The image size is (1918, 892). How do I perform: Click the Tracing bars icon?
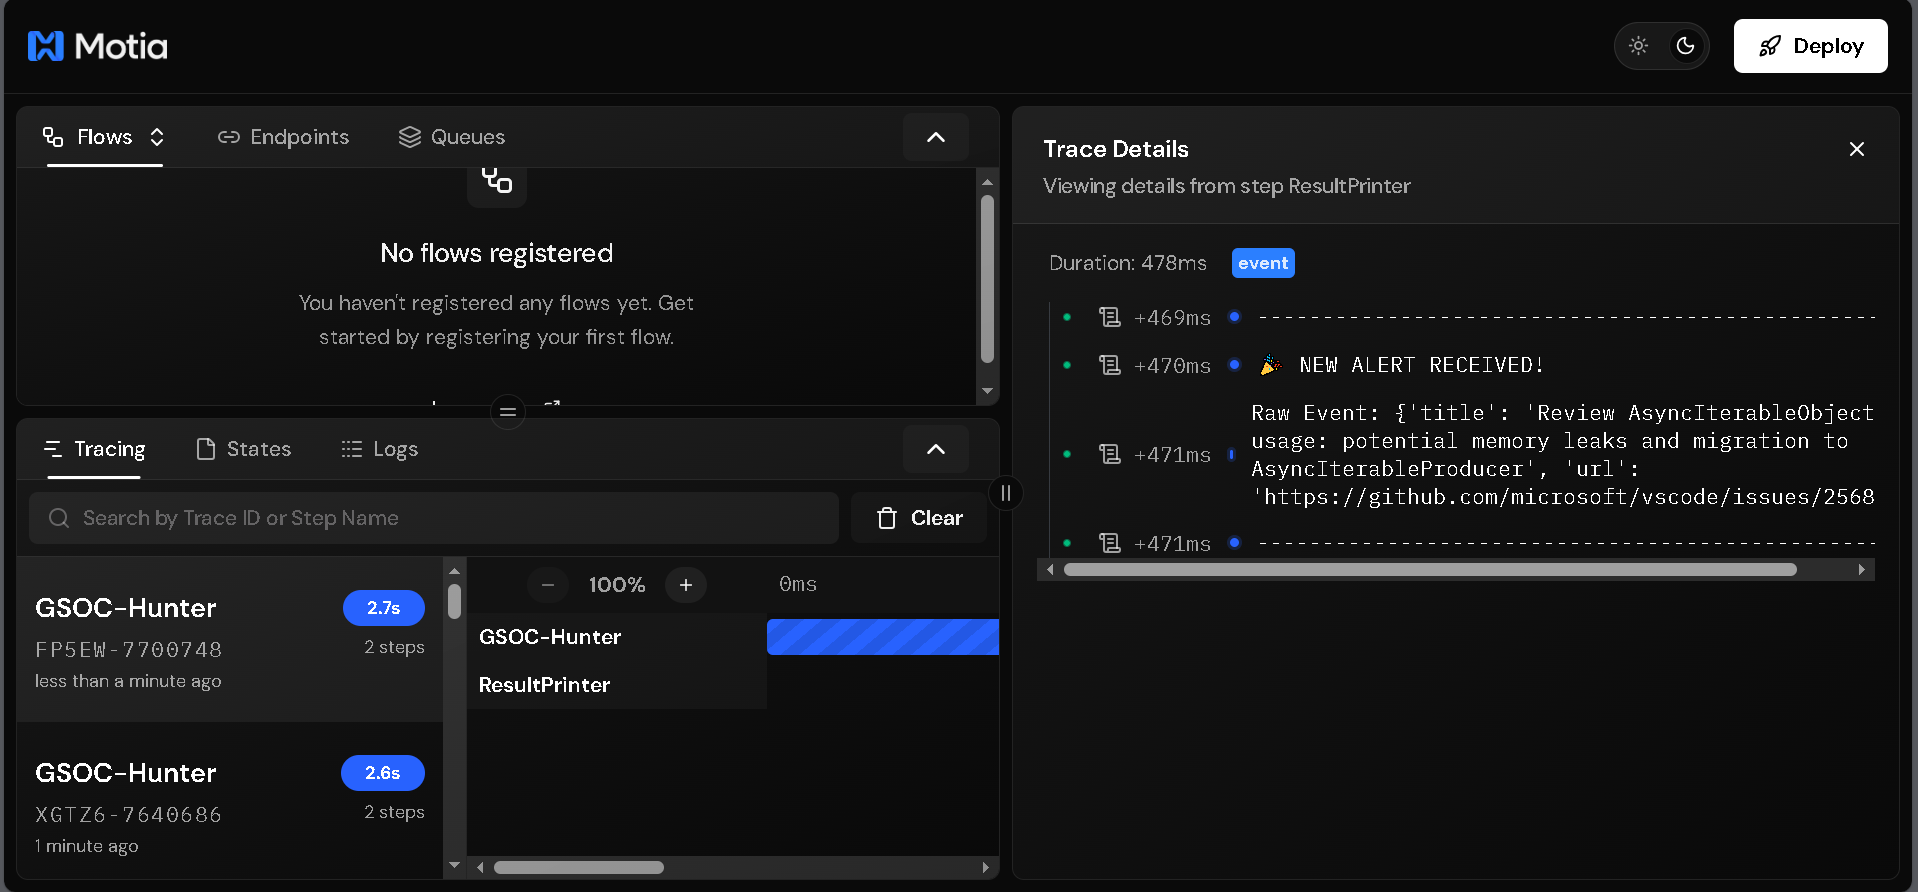pyautogui.click(x=53, y=449)
